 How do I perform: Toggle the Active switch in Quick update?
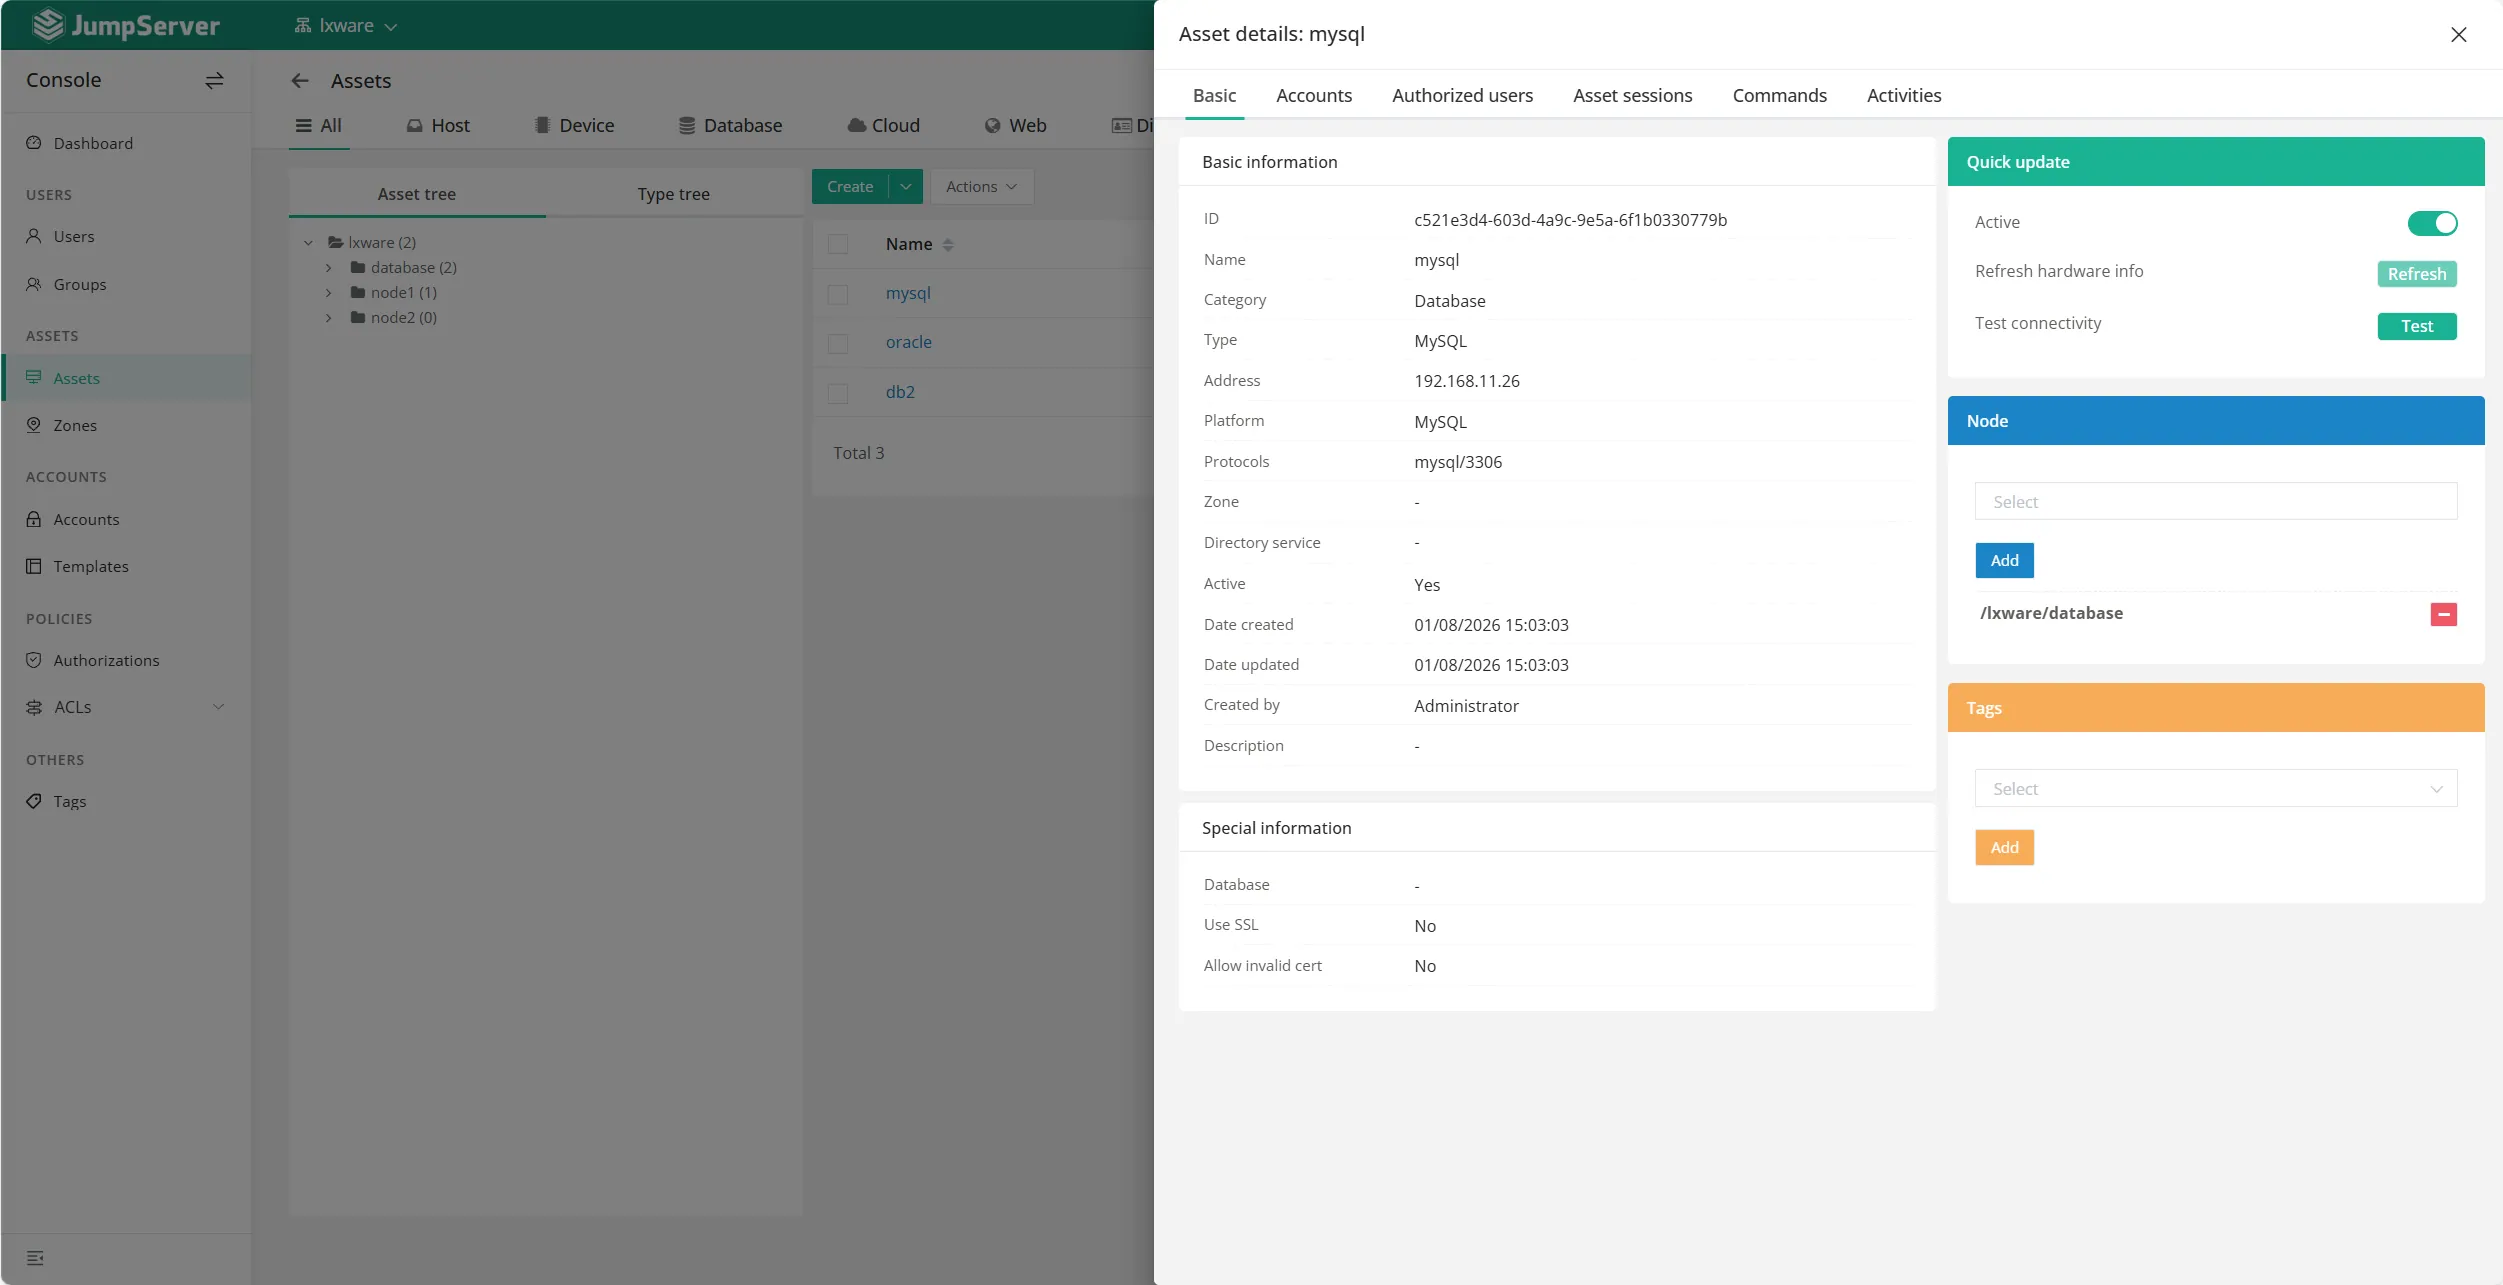point(2432,223)
